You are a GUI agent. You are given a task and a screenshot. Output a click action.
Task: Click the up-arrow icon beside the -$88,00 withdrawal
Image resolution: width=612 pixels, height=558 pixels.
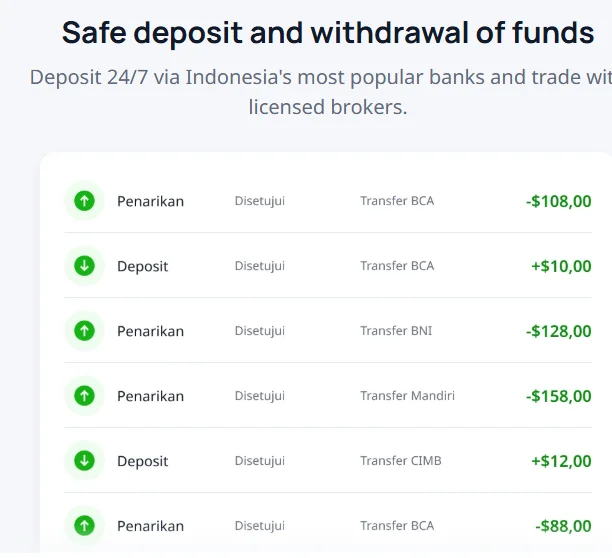[84, 526]
